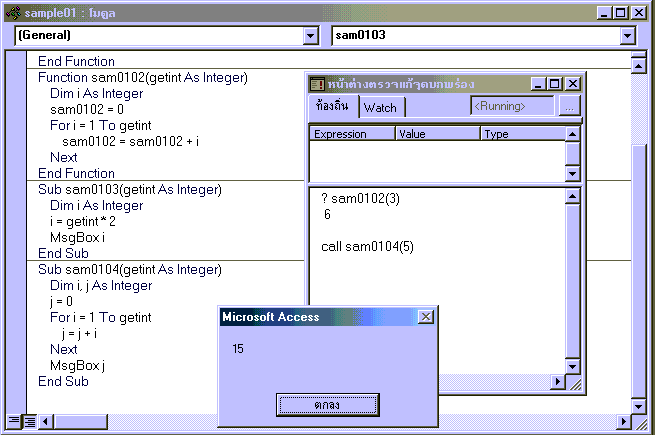Image resolution: width=655 pixels, height=435 pixels.
Task: Minimize the debug window
Action: click(540, 84)
